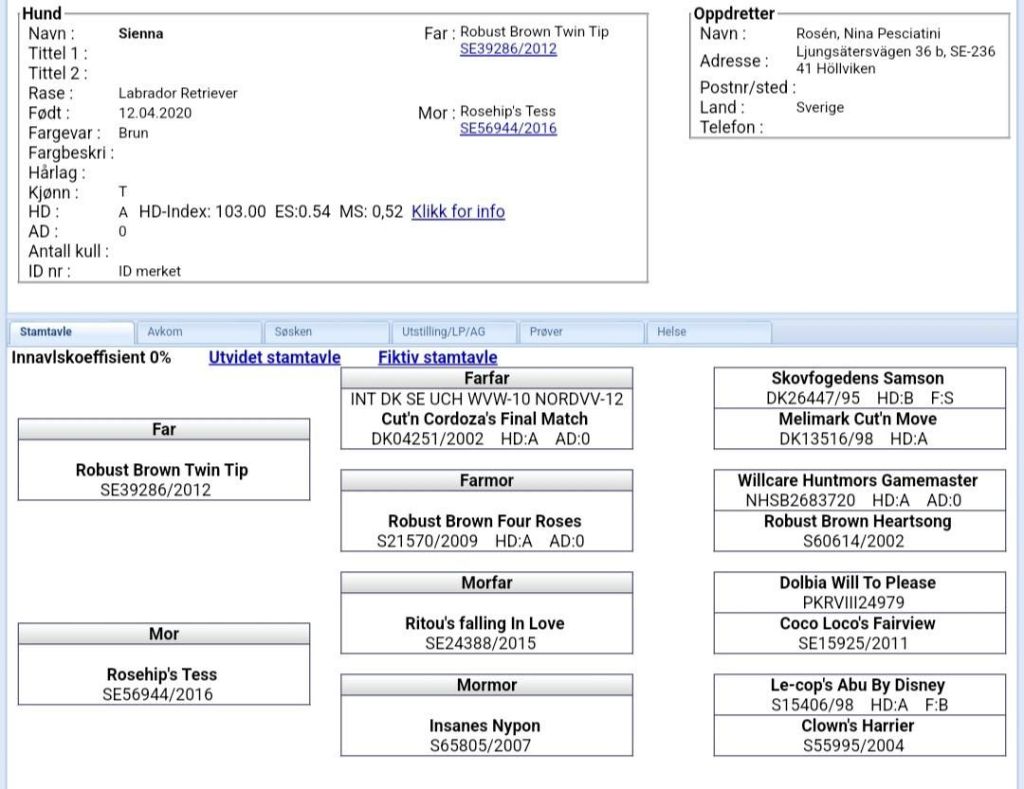The height and width of the screenshot is (789, 1024).
Task: Switch to the Avkom tab
Action: point(164,332)
